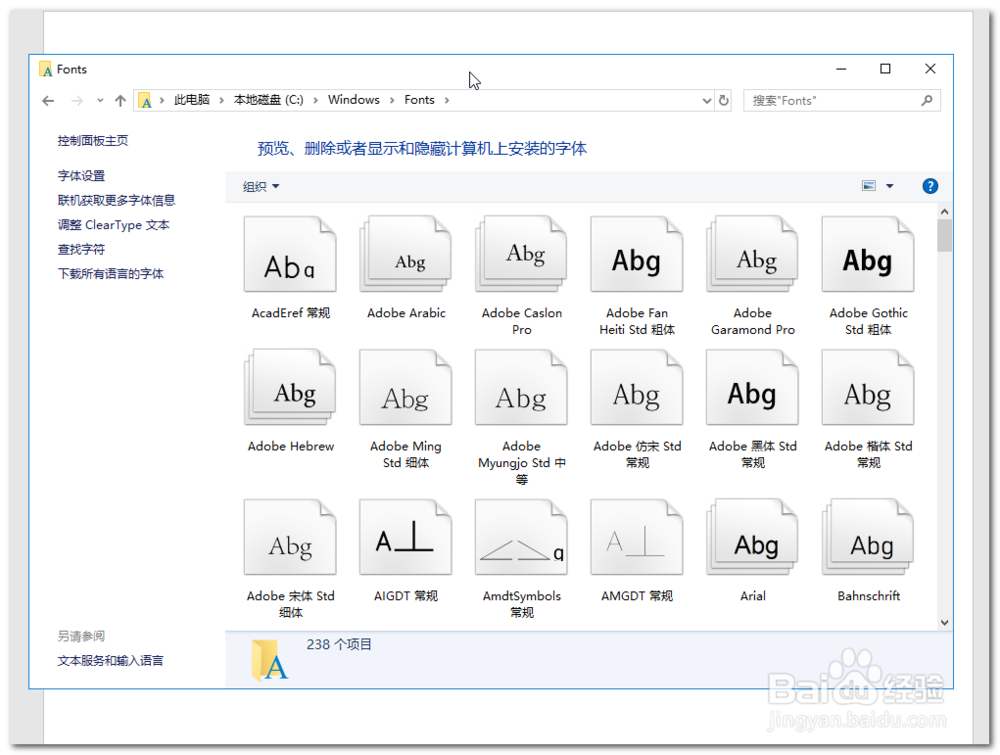Click the view layout icon button
This screenshot has height=755, width=1000.
[869, 186]
